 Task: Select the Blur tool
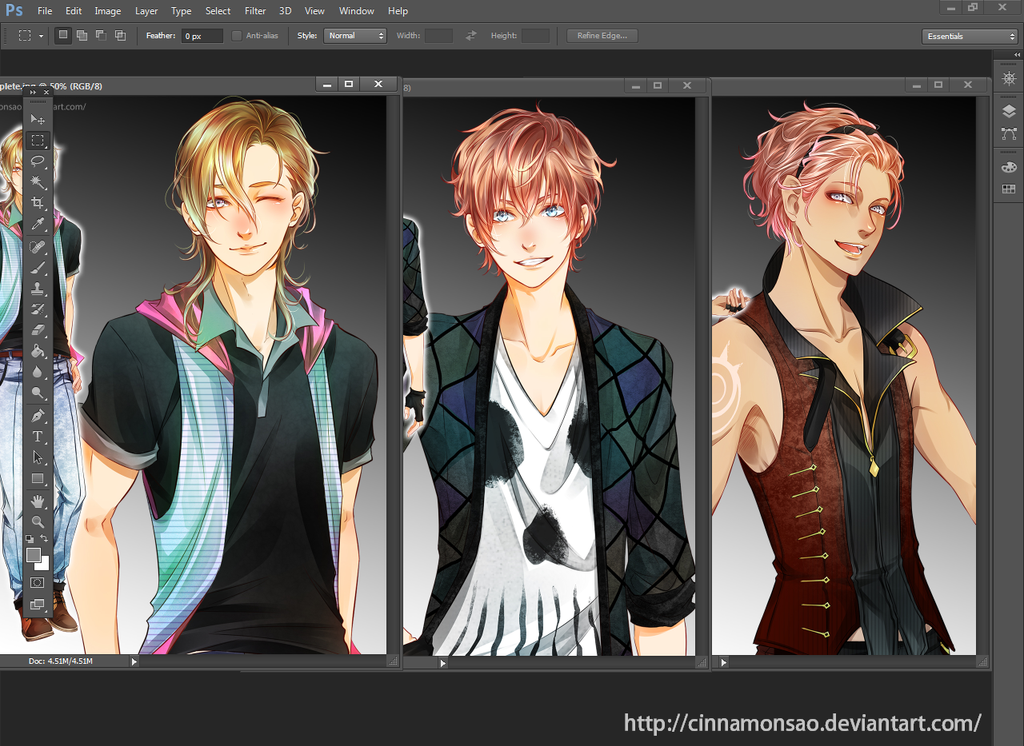pyautogui.click(x=37, y=372)
